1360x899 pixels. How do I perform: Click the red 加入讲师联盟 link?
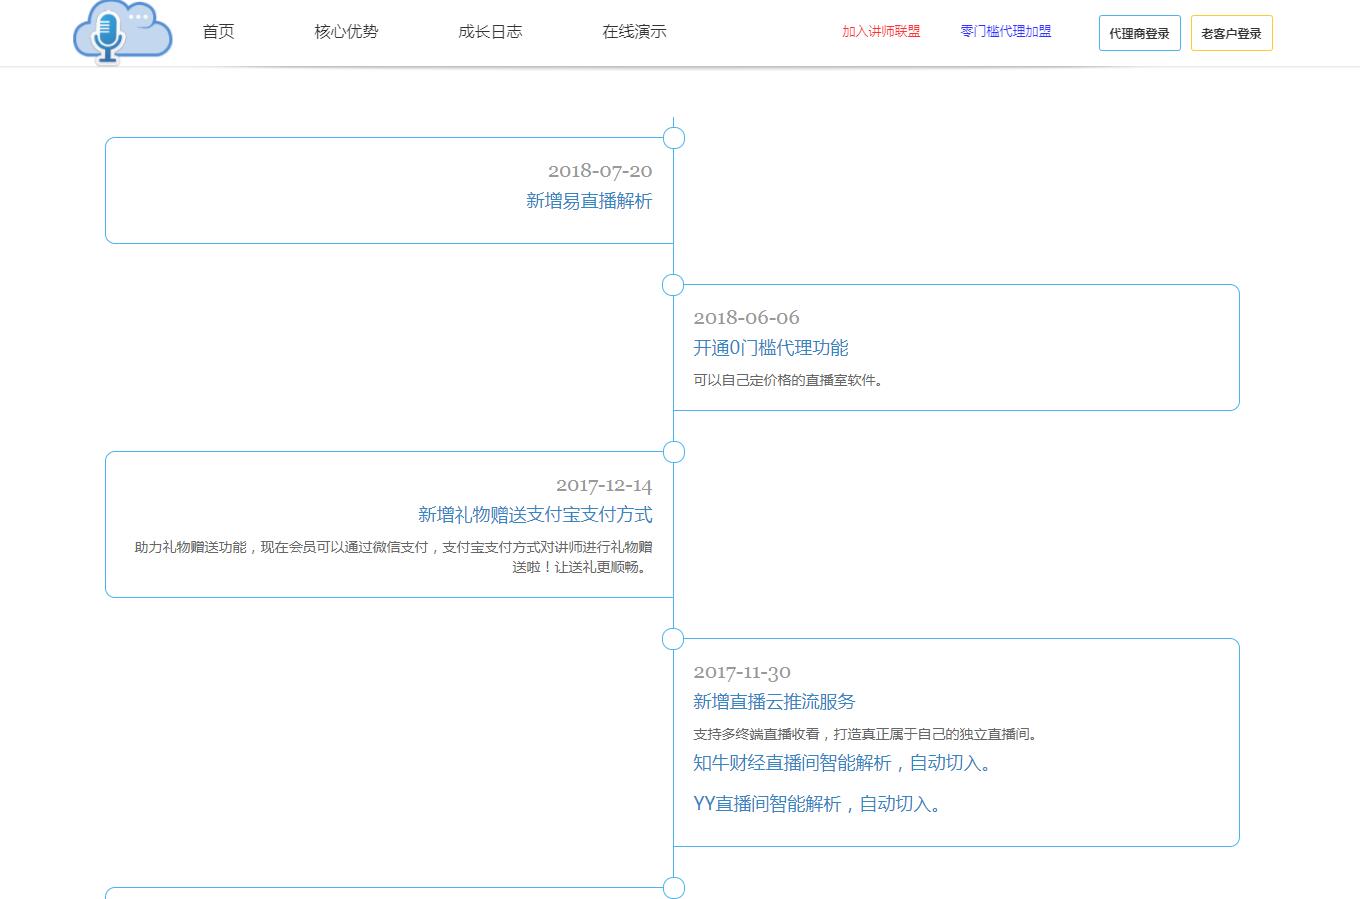coord(881,32)
